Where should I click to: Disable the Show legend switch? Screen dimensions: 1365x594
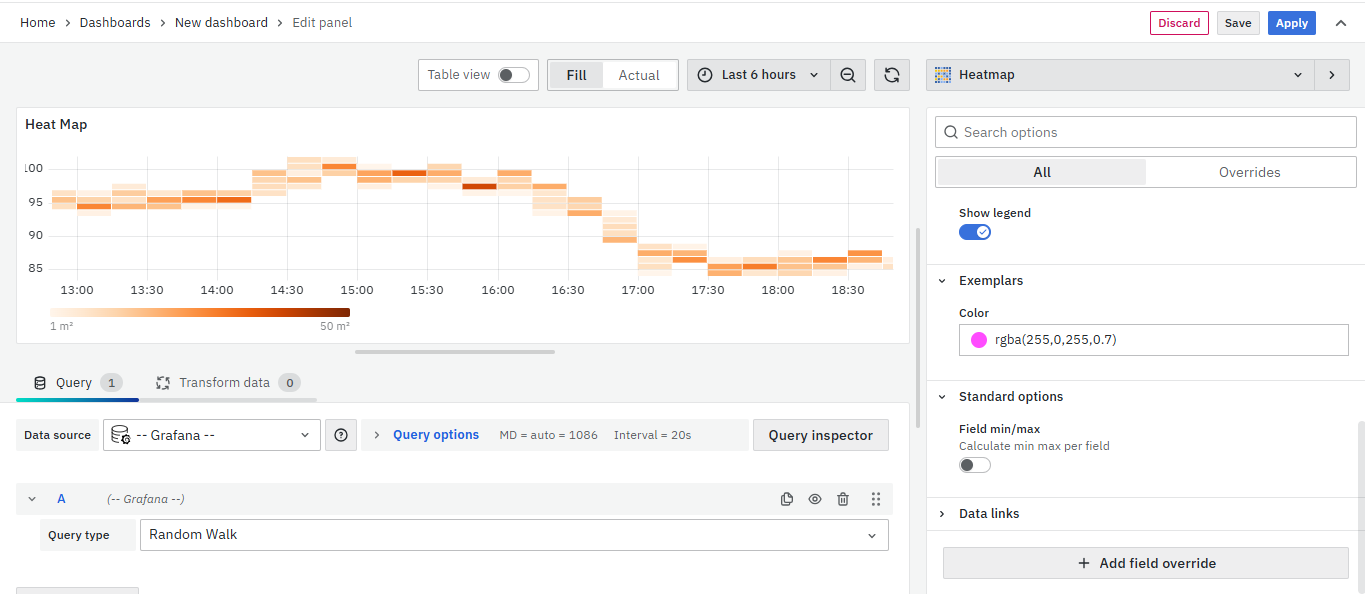974,232
